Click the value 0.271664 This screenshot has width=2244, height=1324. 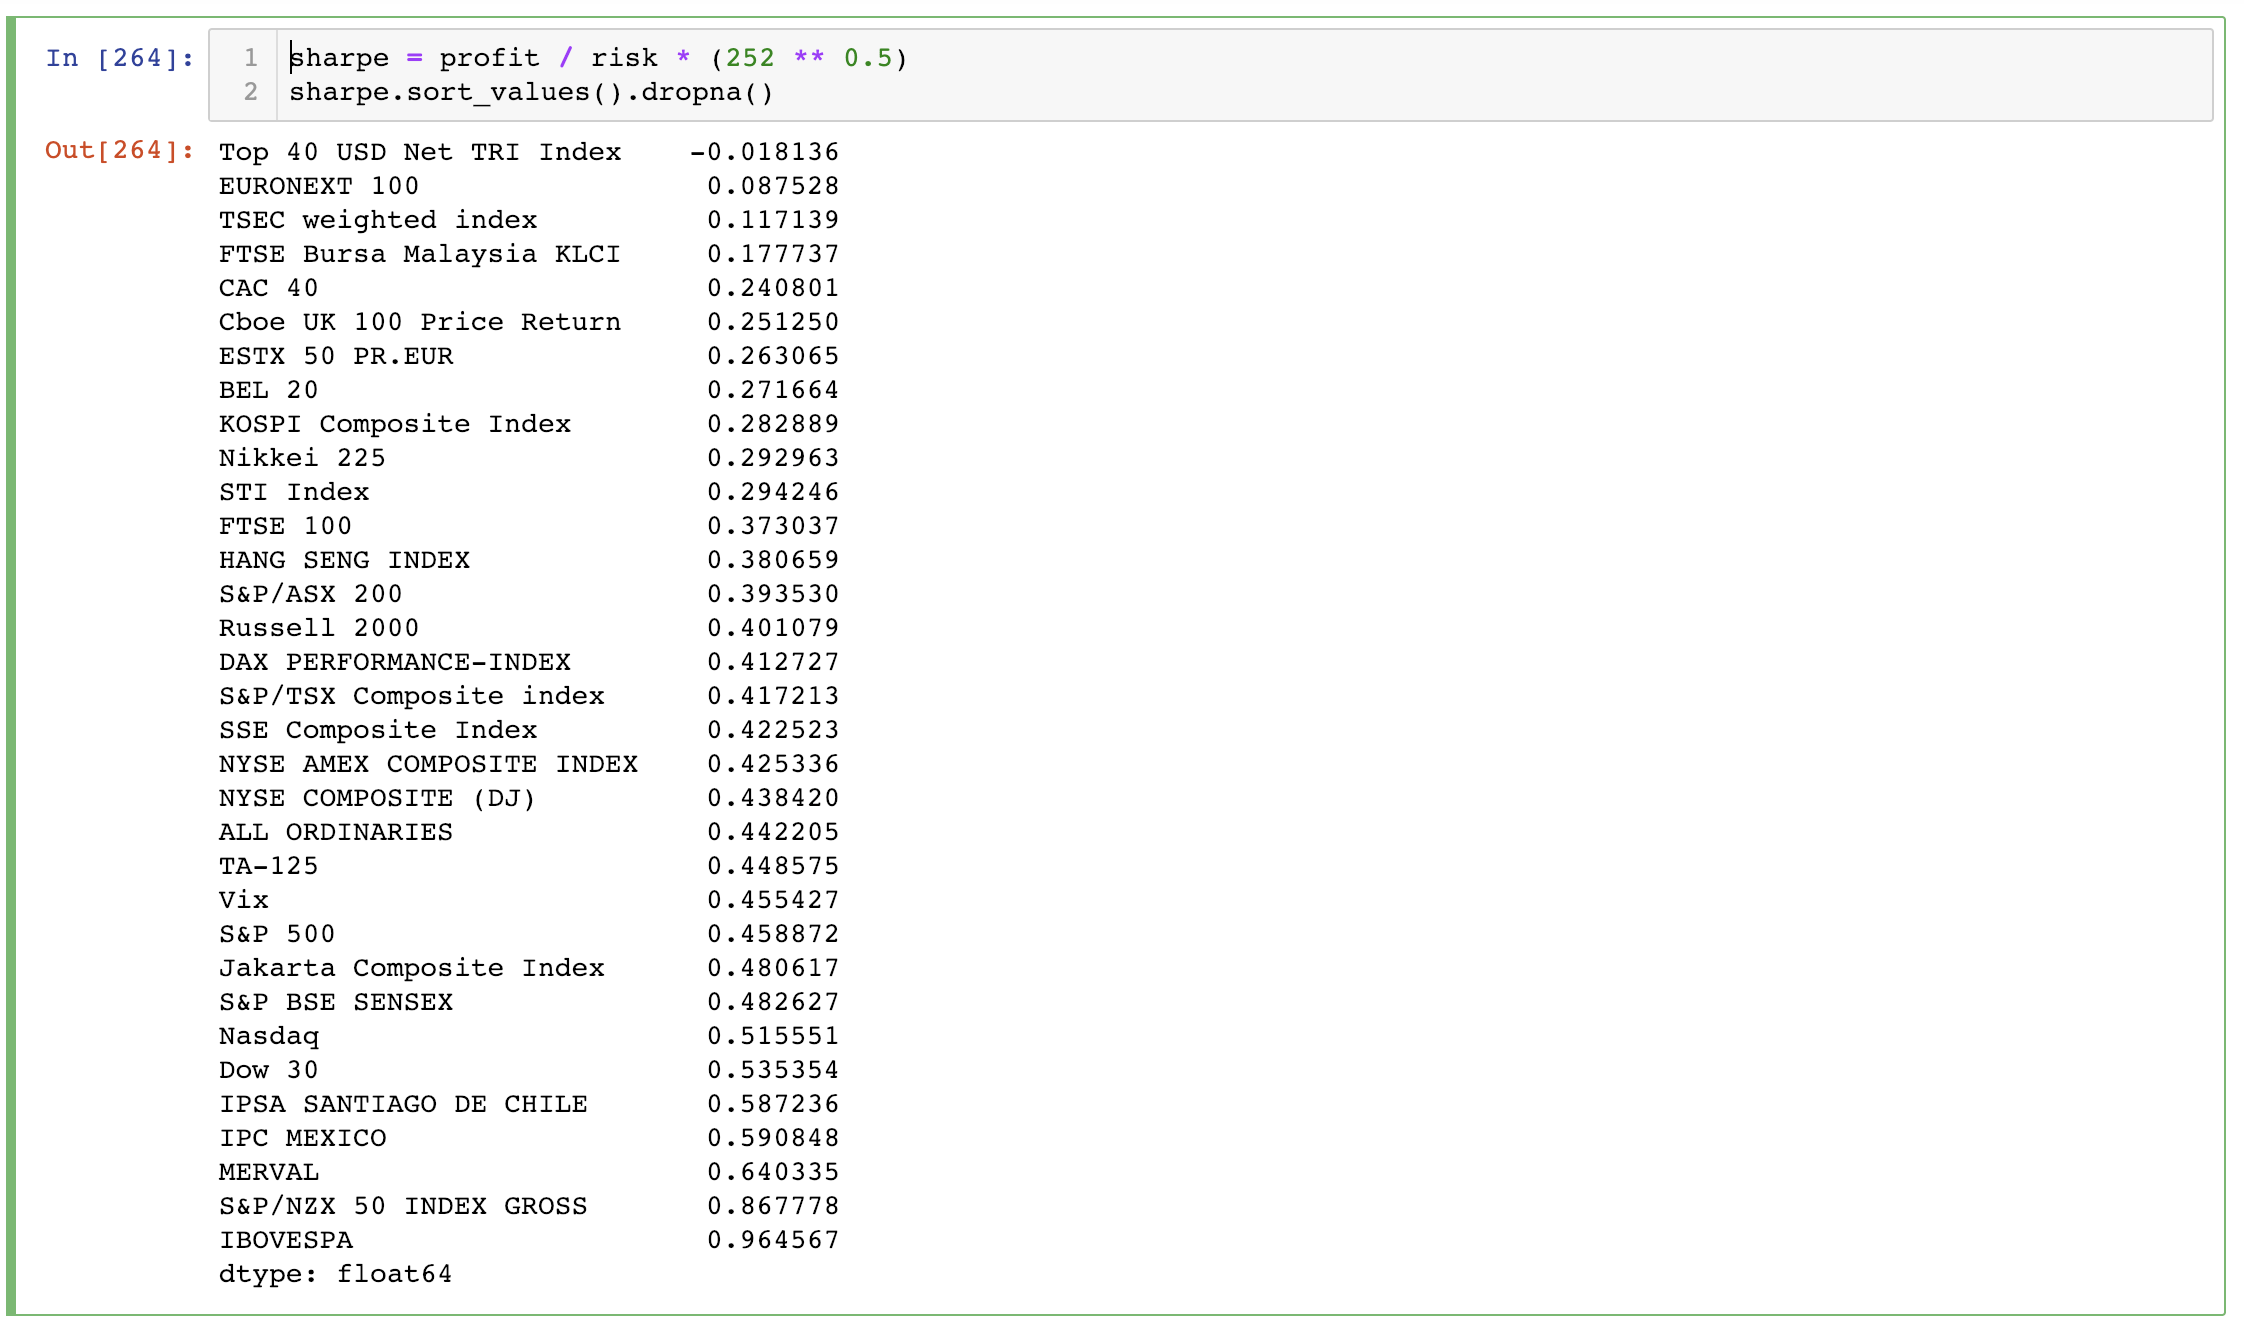point(773,390)
